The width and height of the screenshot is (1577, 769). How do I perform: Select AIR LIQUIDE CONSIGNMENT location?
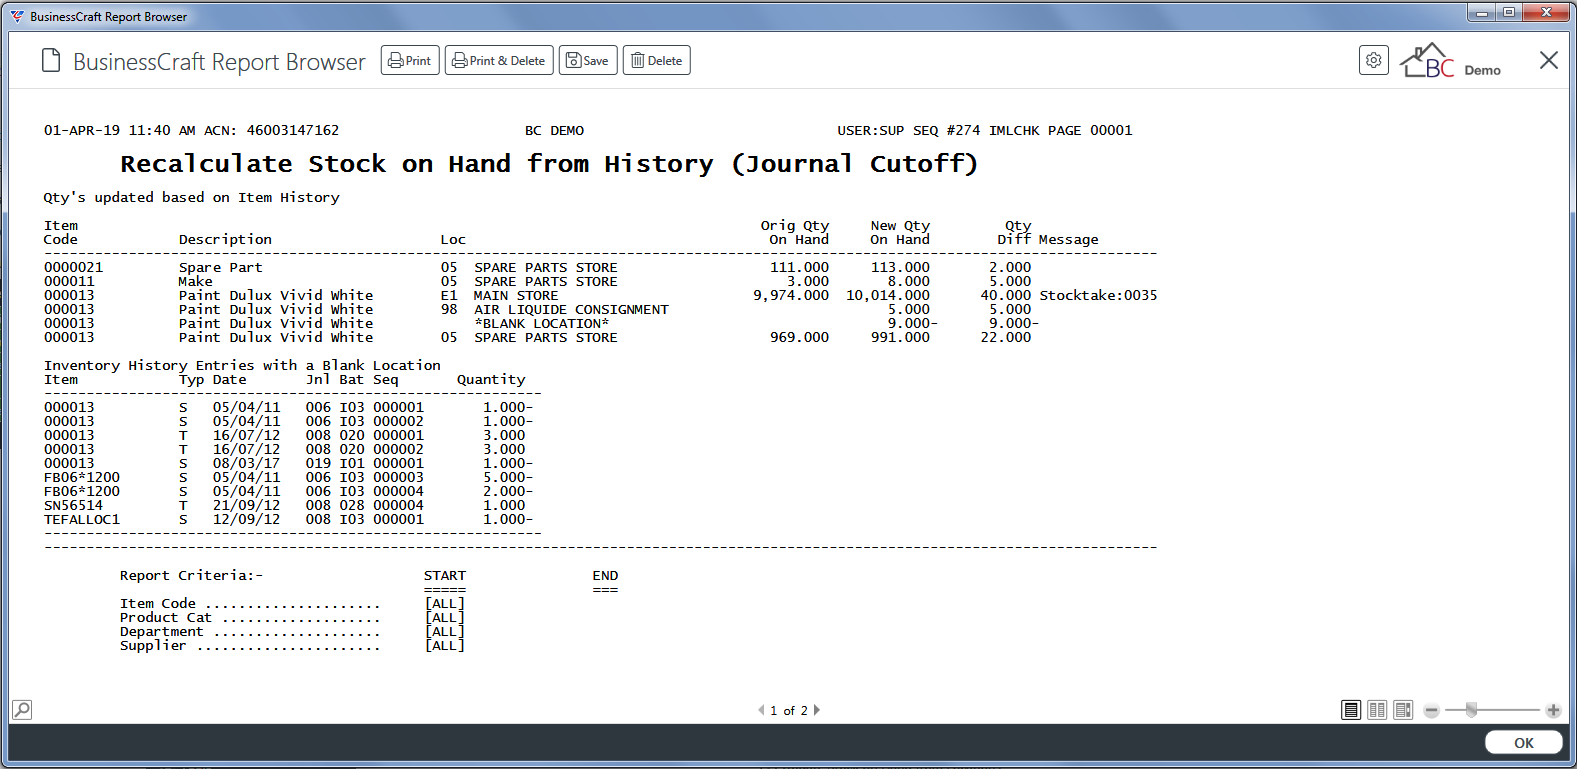(x=571, y=310)
